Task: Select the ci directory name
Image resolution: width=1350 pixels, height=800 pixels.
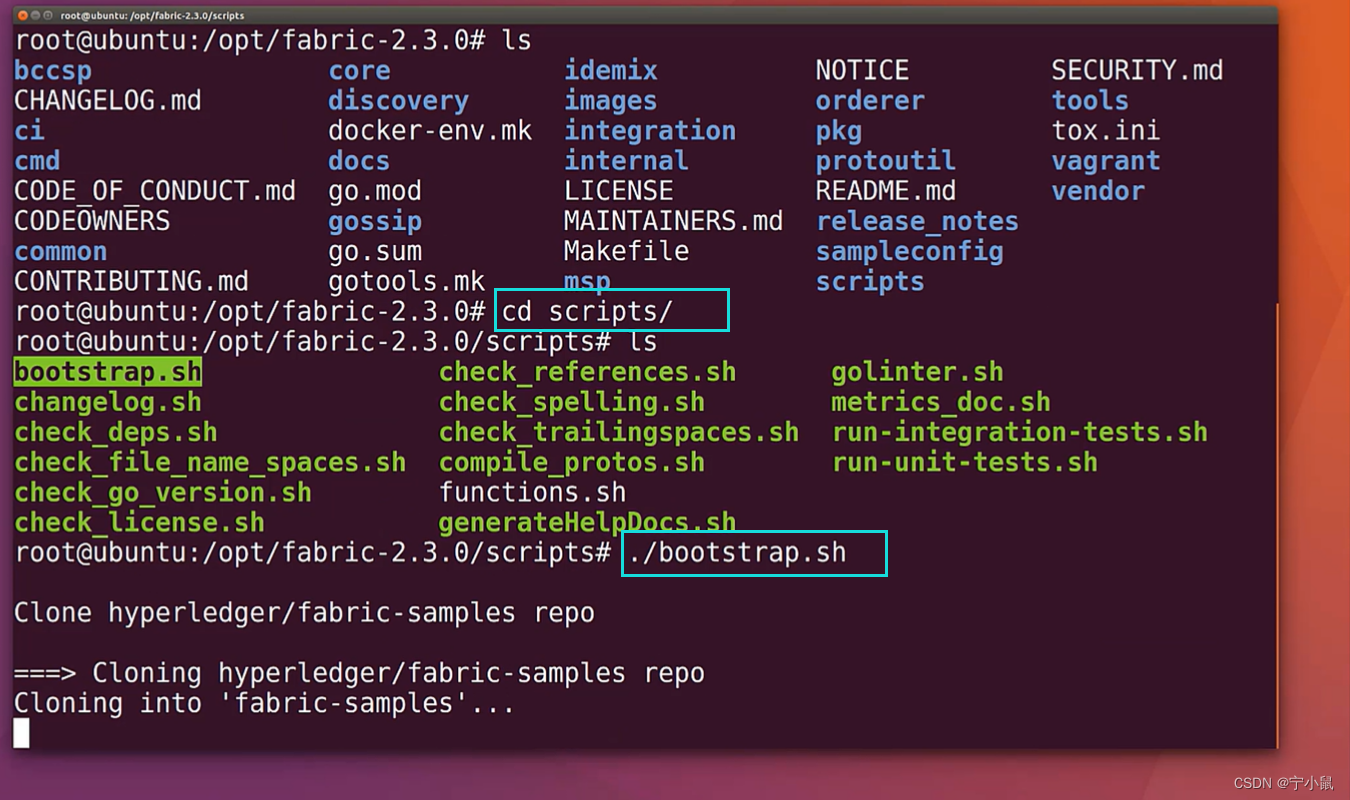Action: tap(29, 131)
